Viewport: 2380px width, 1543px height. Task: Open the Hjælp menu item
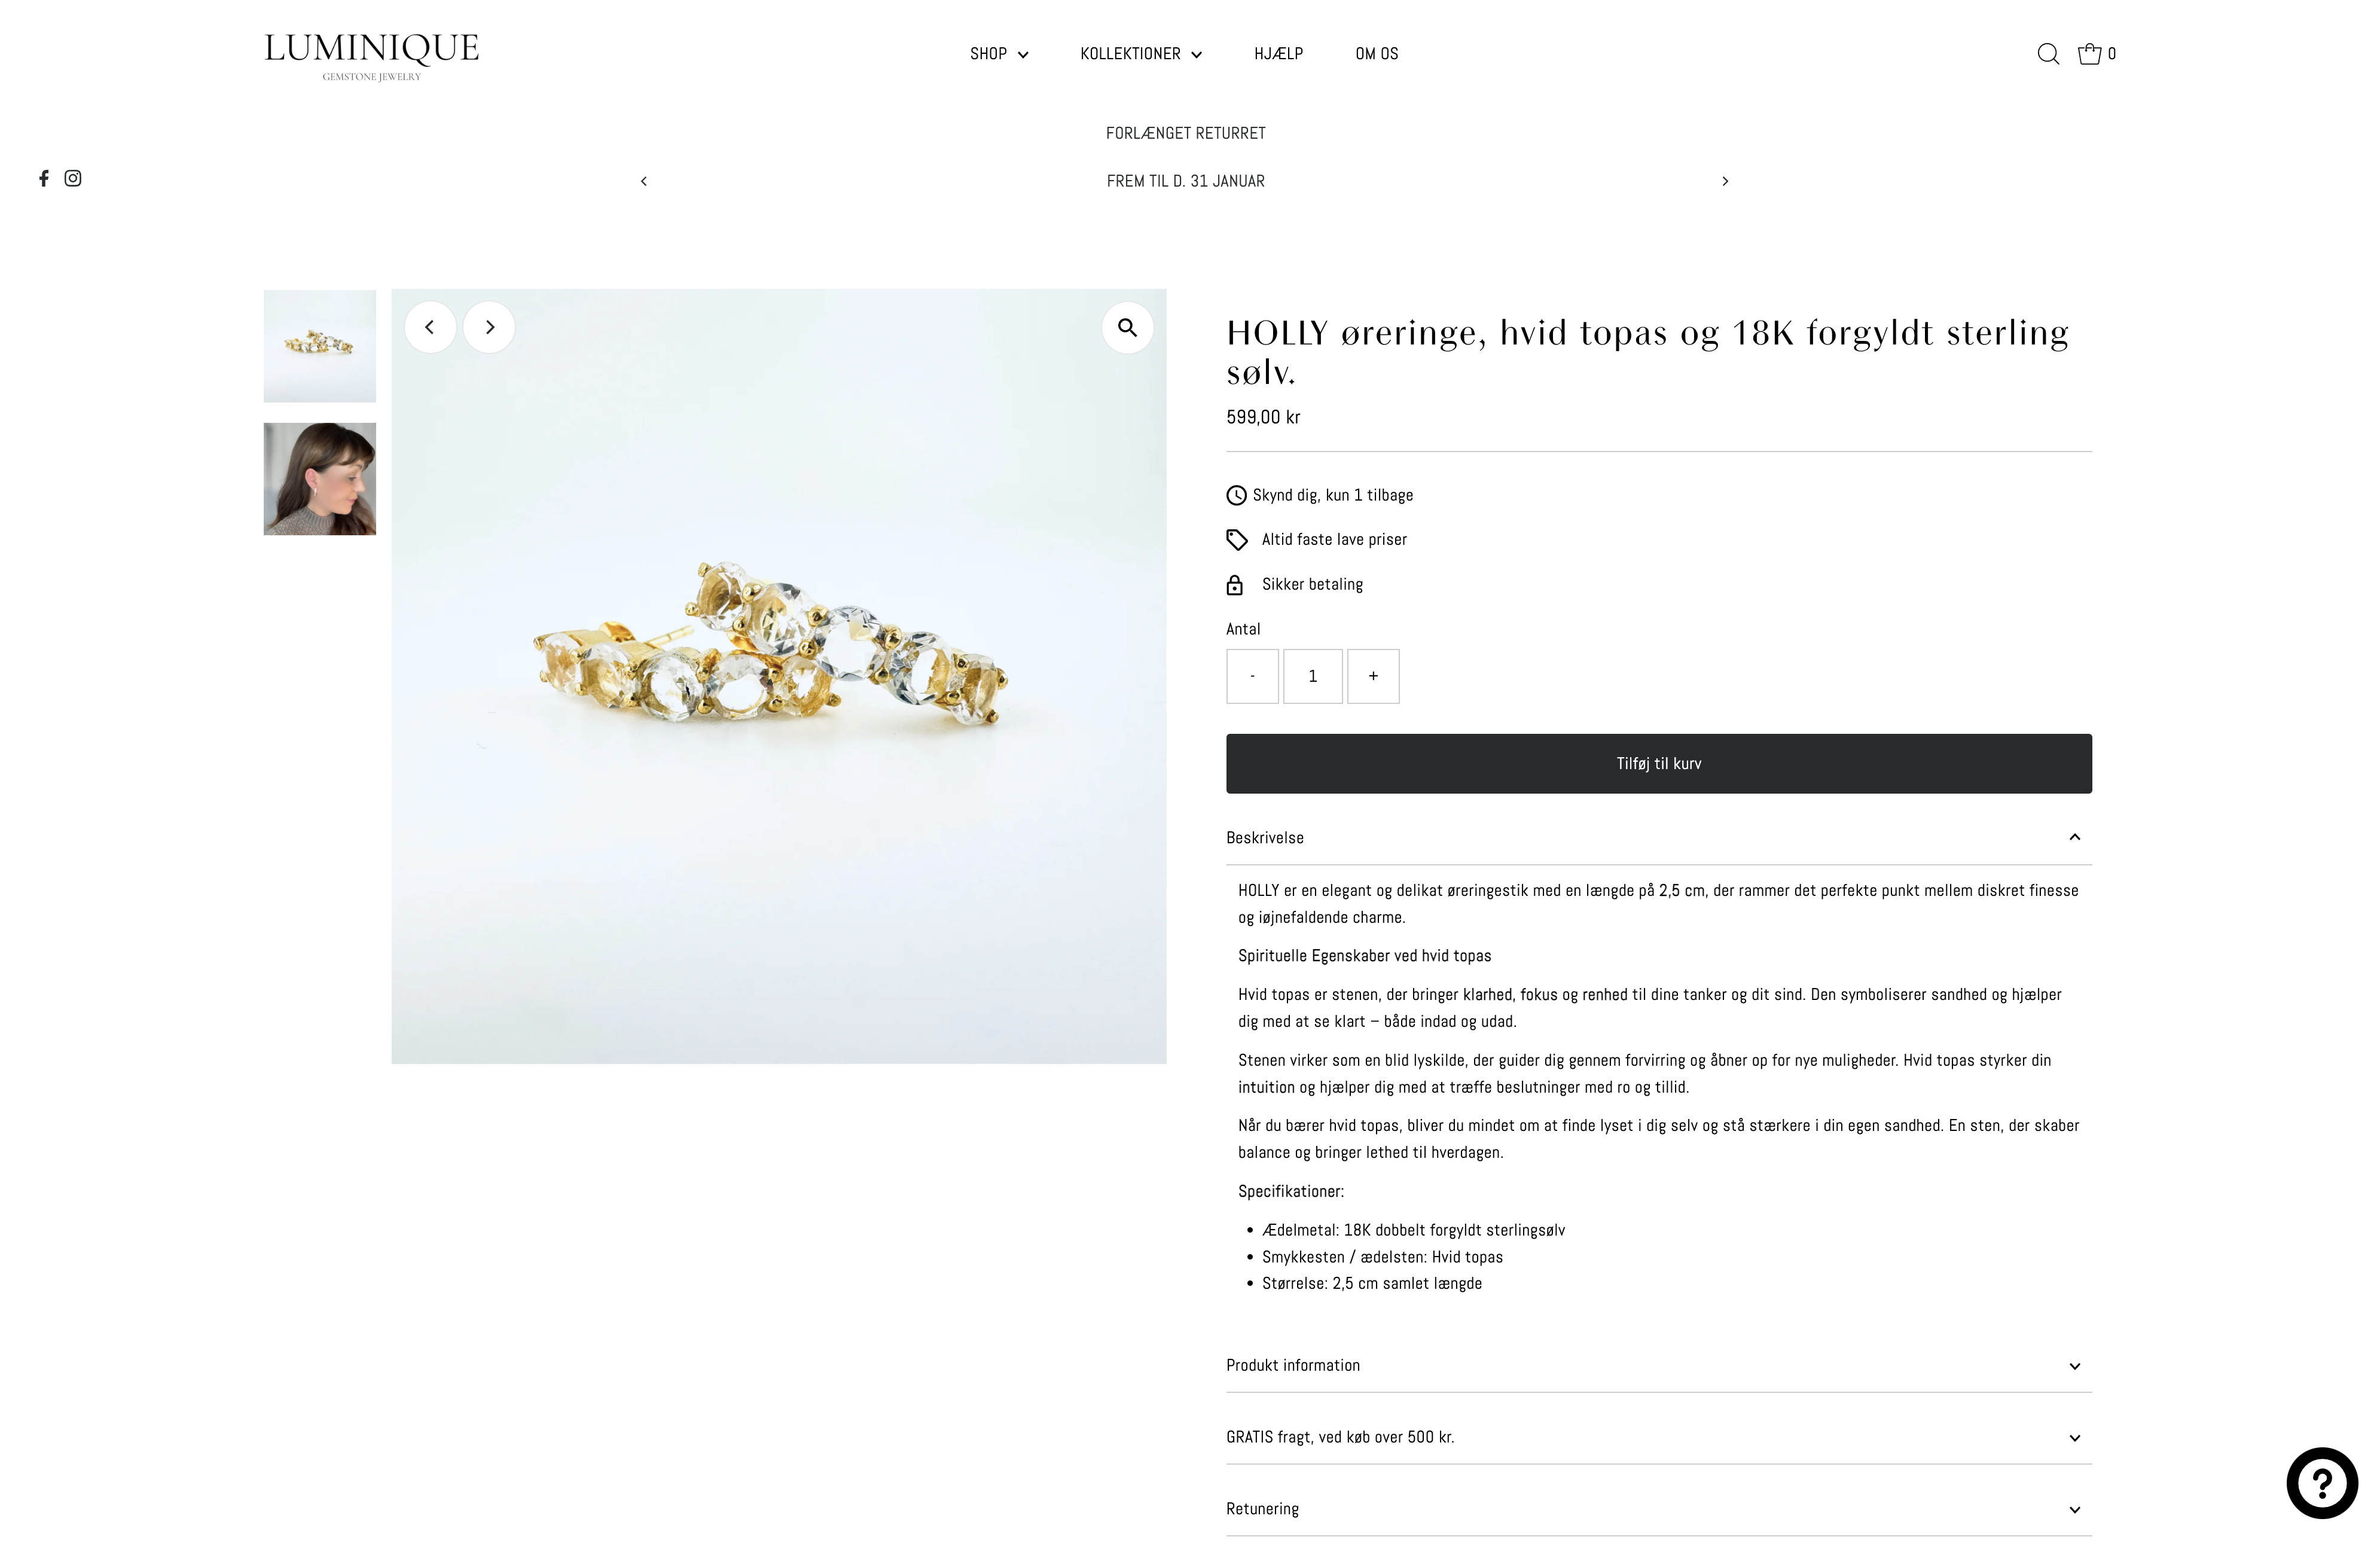tap(1278, 54)
